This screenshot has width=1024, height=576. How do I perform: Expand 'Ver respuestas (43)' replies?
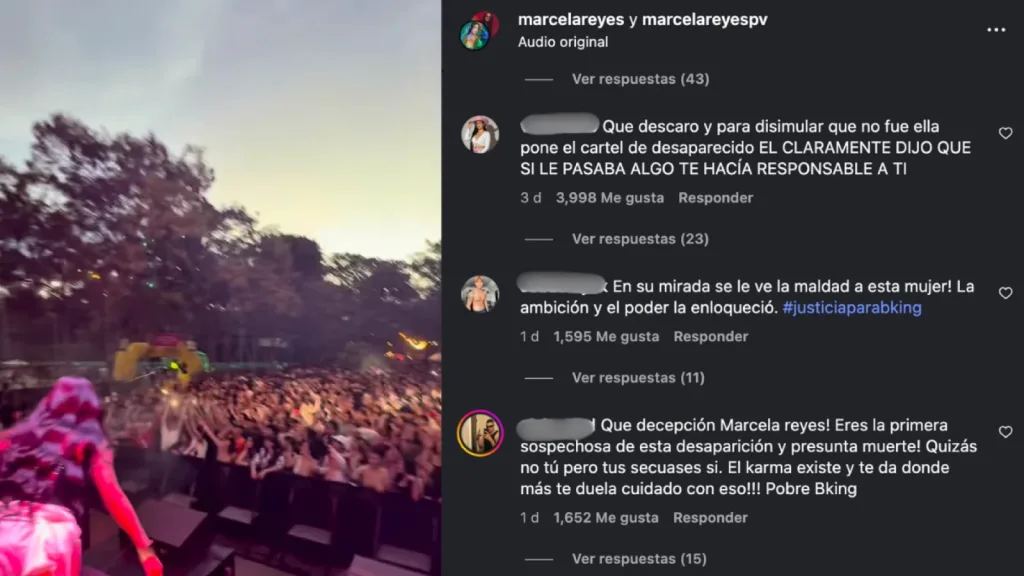point(640,79)
